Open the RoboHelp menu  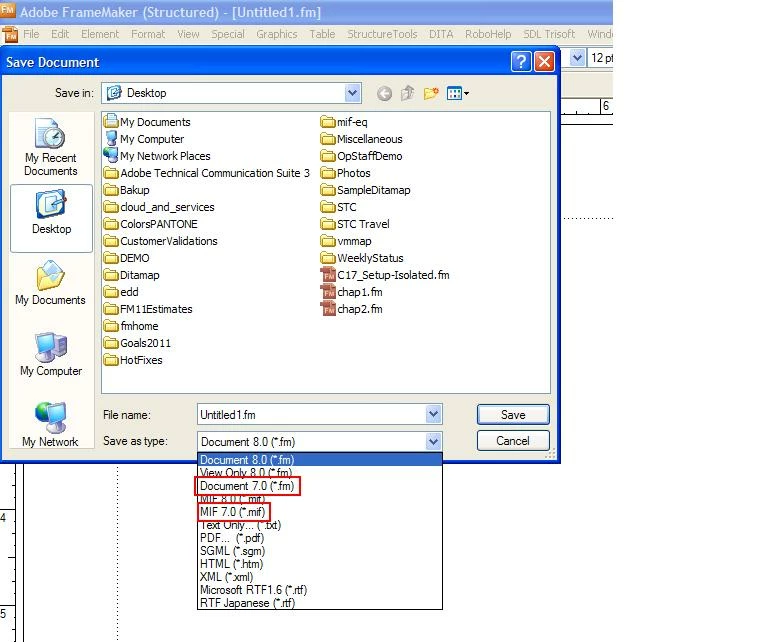pos(488,34)
